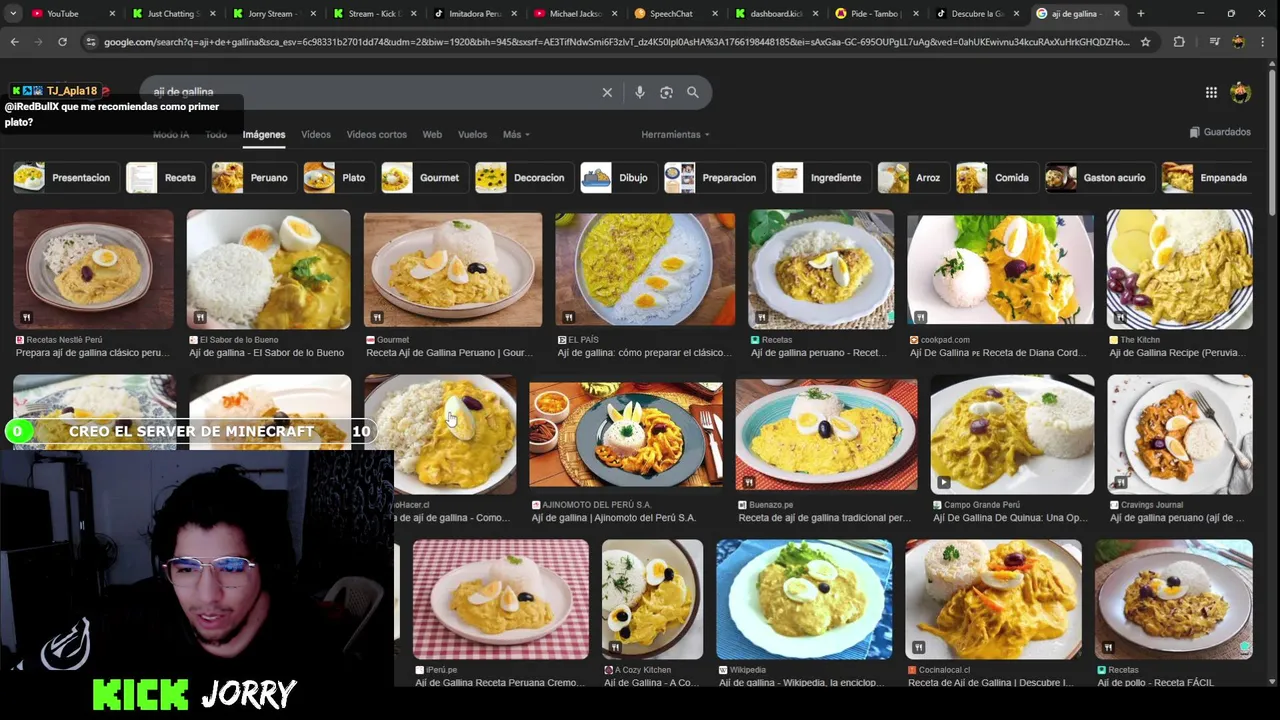Open the Google account avatar
Image resolution: width=1280 pixels, height=720 pixels.
(x=1241, y=92)
